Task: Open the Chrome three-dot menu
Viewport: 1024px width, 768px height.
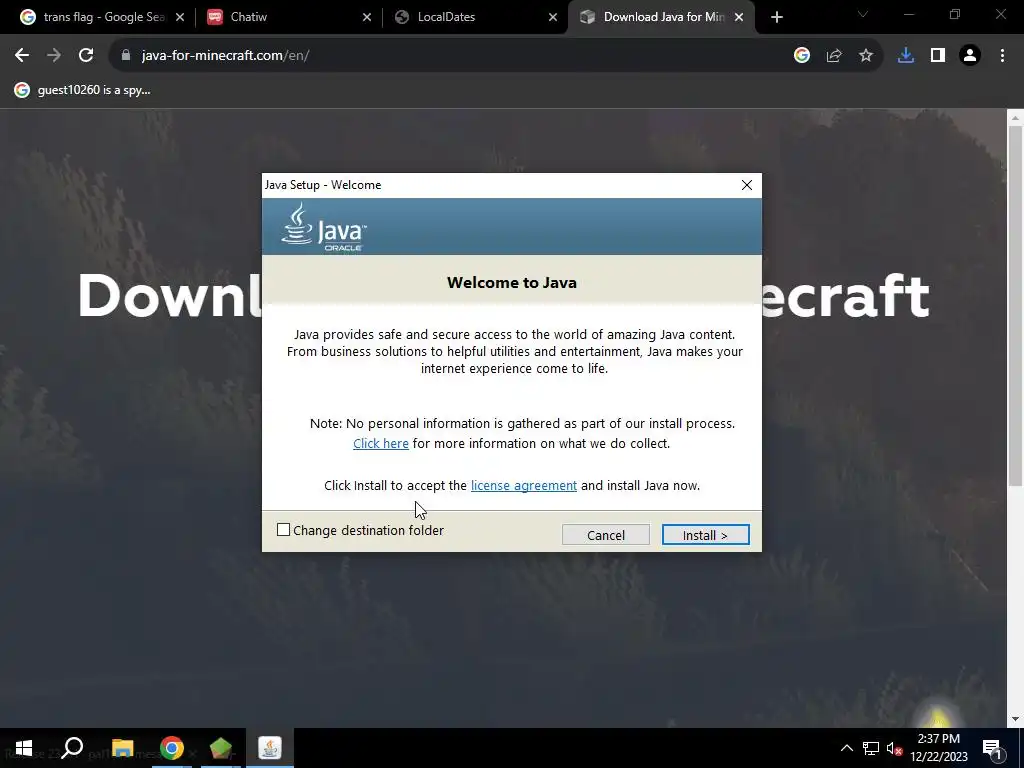Action: pos(1002,56)
